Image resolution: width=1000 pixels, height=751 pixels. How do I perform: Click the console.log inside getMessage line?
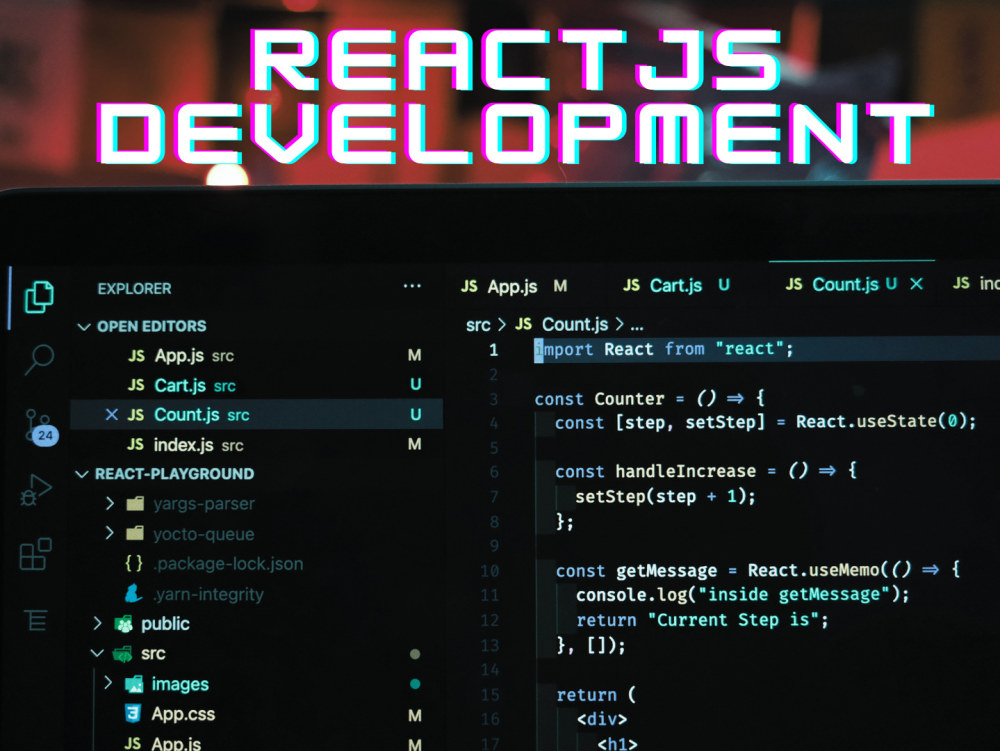742,595
